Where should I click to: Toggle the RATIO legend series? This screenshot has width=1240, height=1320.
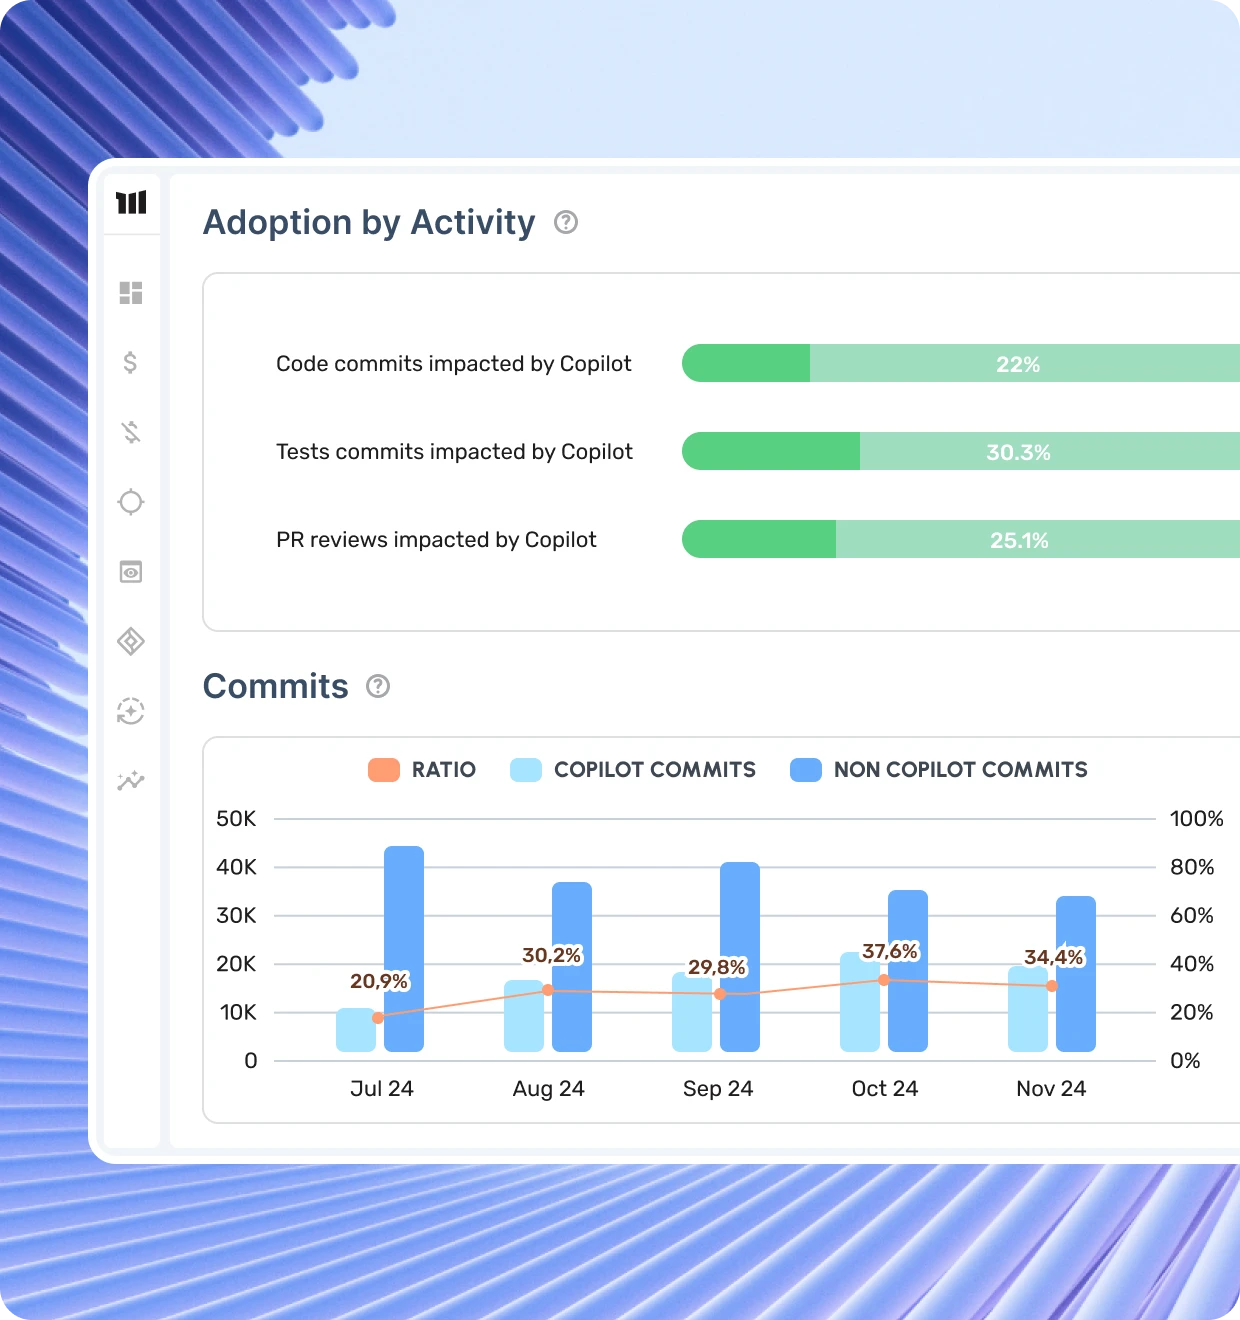pyautogui.click(x=422, y=770)
